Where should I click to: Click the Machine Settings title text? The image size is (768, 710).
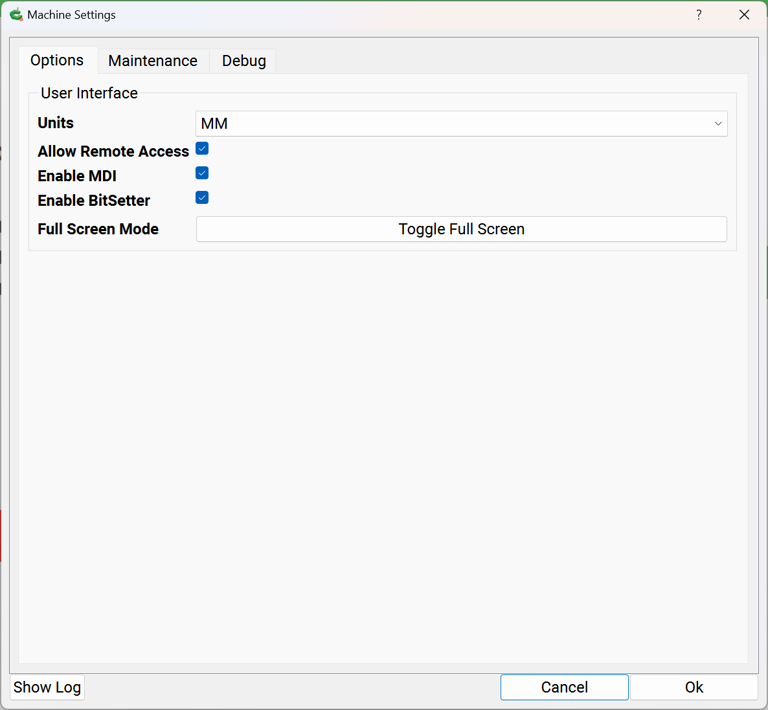(71, 15)
